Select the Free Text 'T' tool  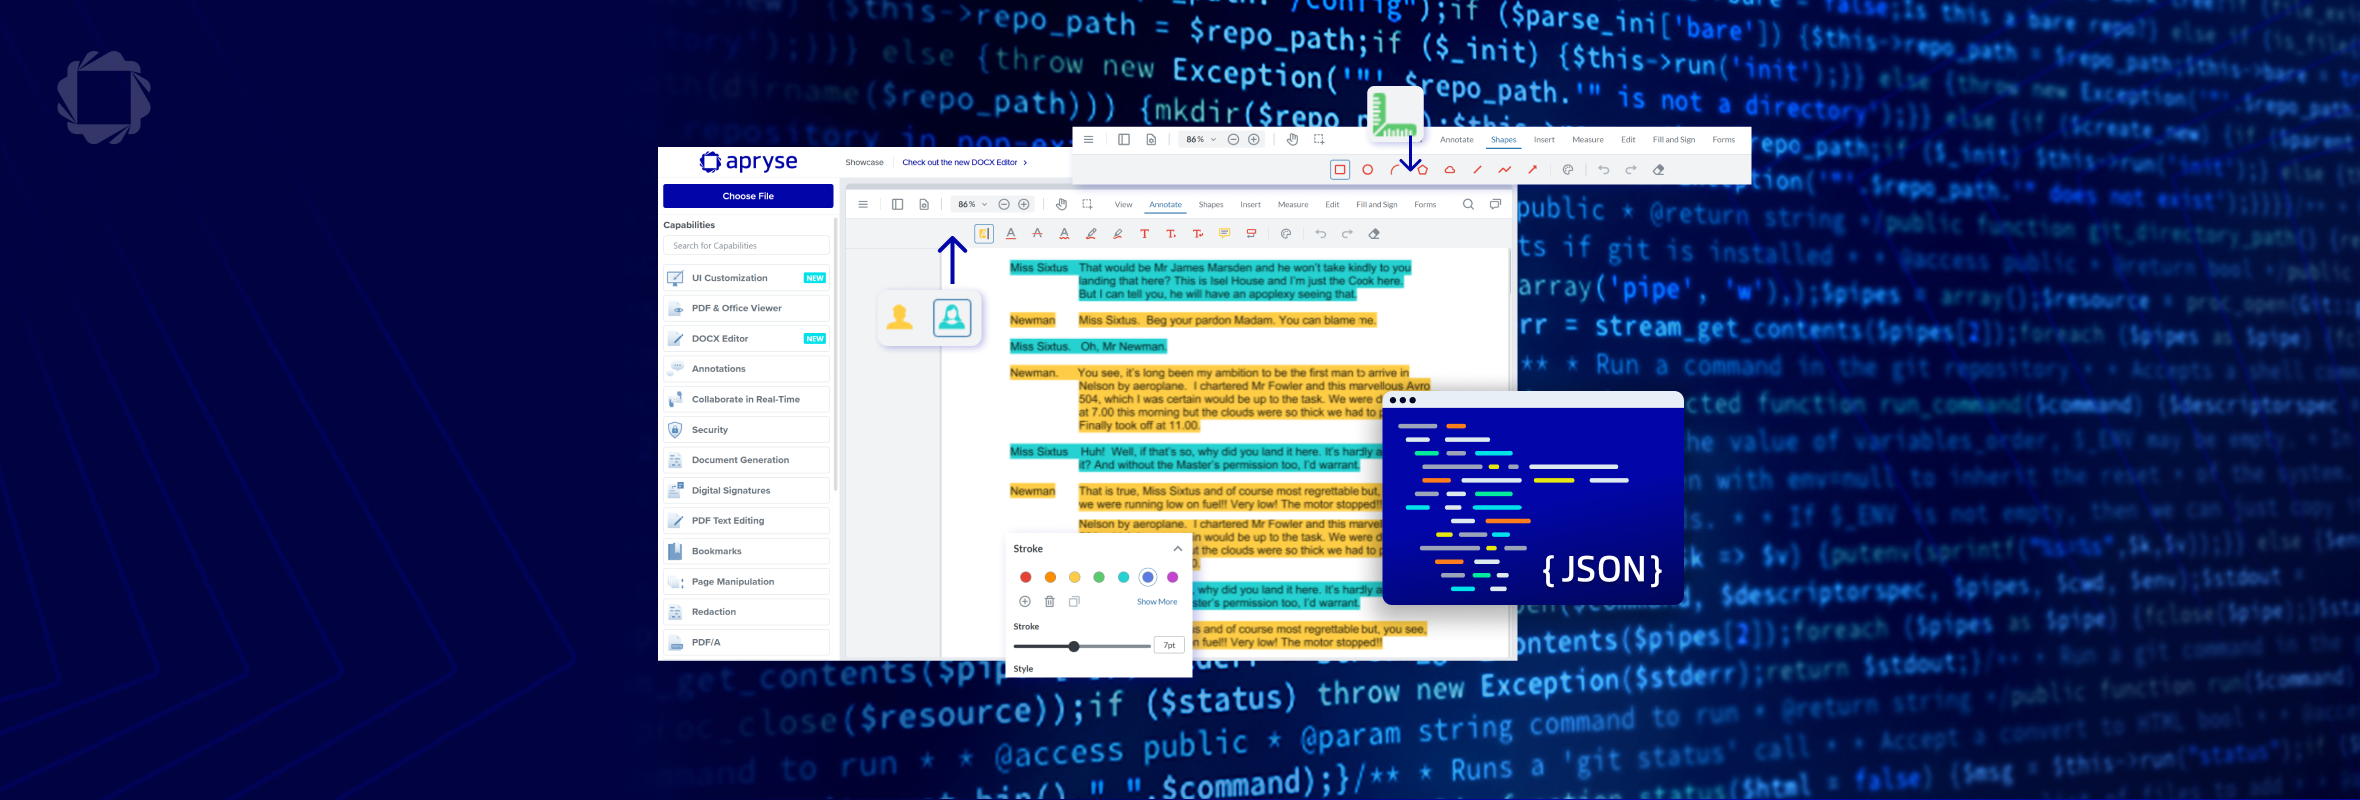1144,234
